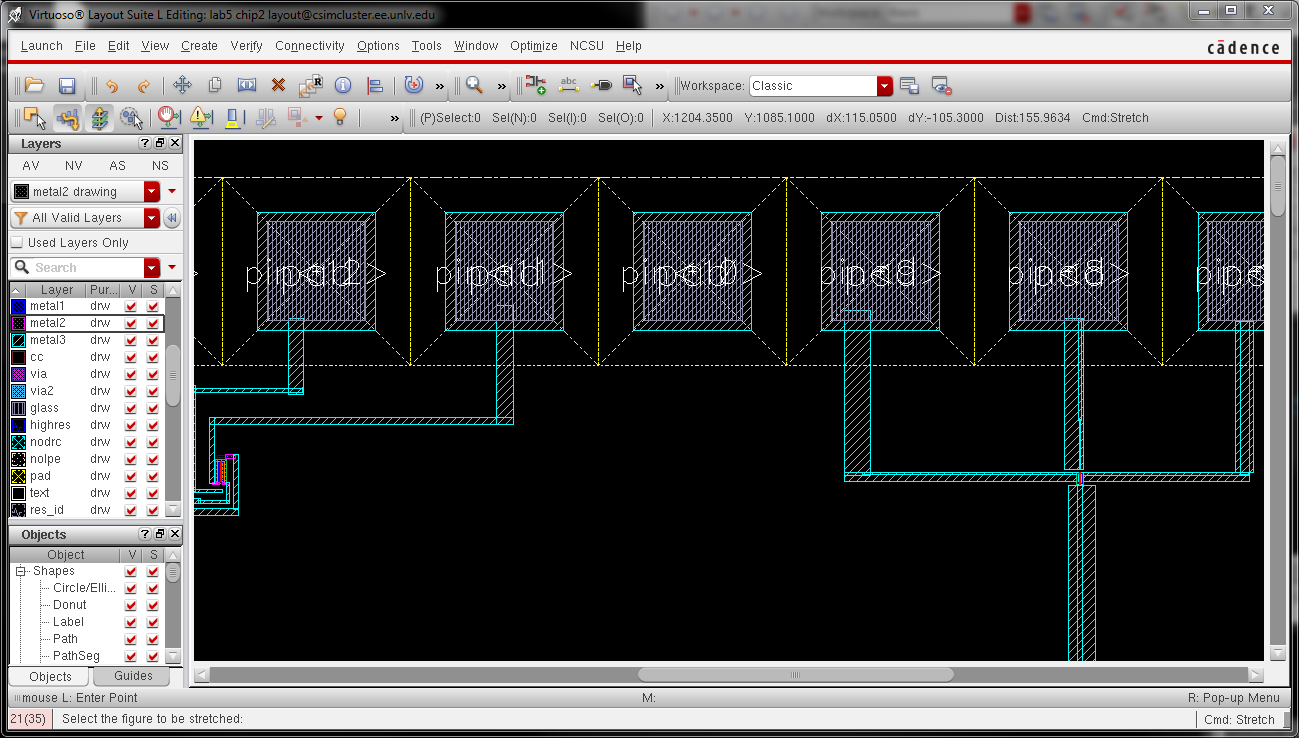Click the NS none-selectable button
Image resolution: width=1299 pixels, height=738 pixels.
[x=160, y=166]
